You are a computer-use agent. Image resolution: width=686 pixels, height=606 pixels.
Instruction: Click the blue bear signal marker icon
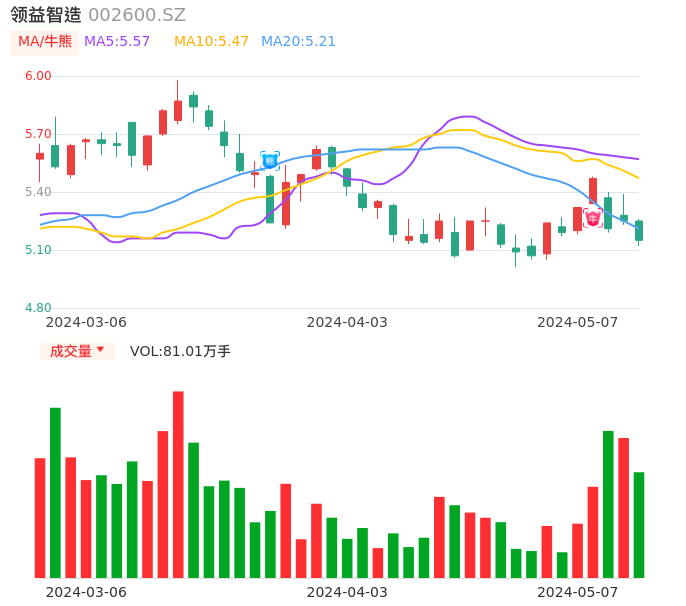(269, 161)
